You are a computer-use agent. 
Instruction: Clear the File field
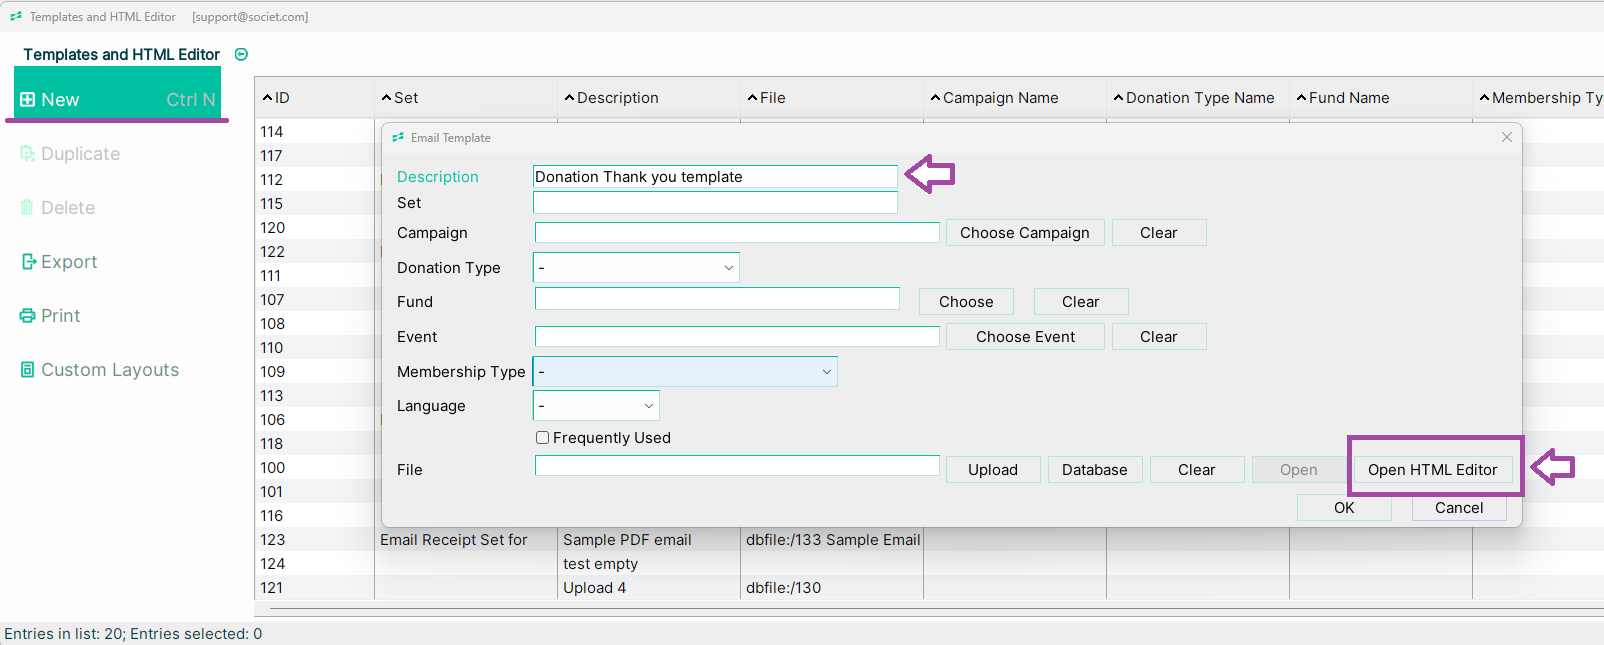point(1197,470)
